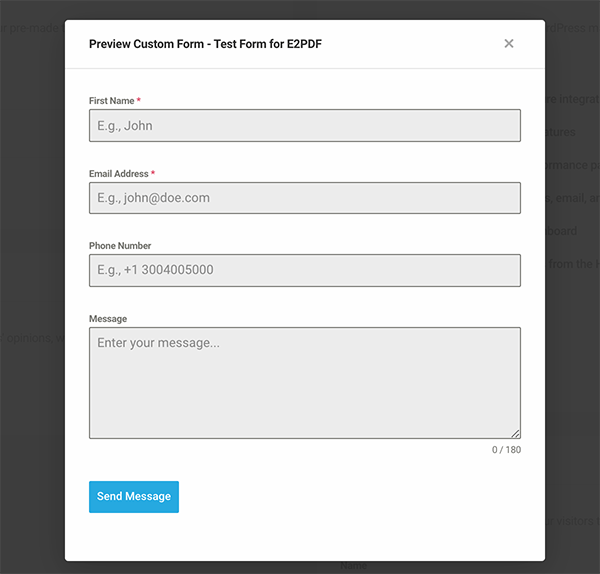The width and height of the screenshot is (600, 574).
Task: Click the Message textarea resize handle
Action: (x=516, y=433)
